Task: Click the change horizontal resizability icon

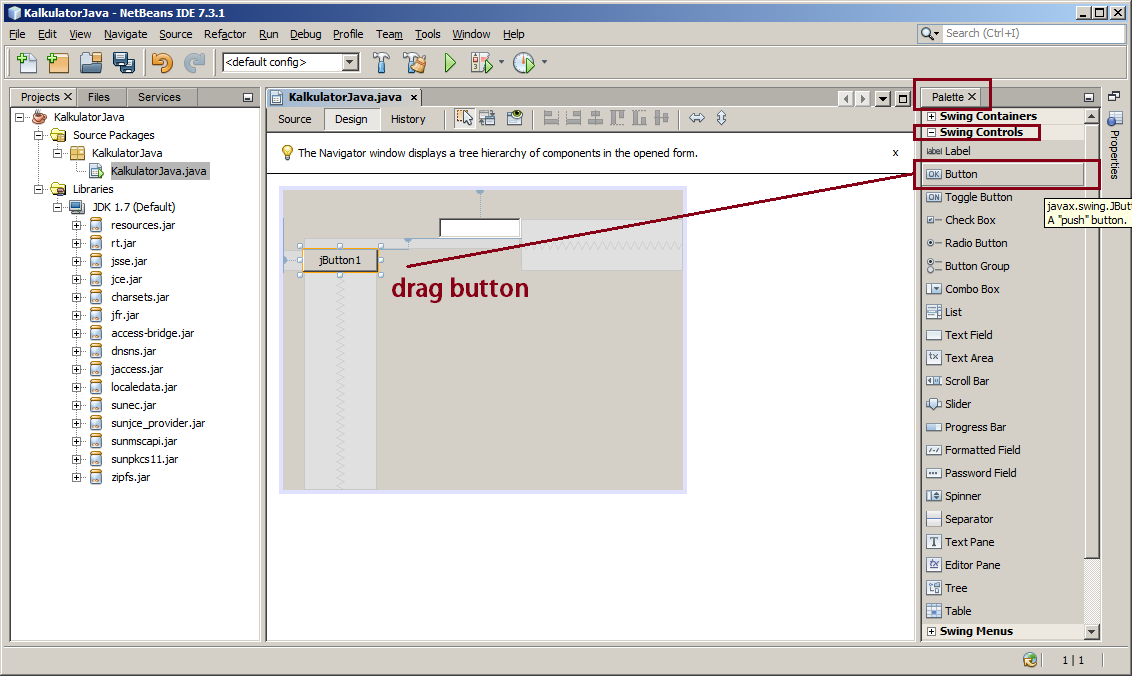Action: 697,118
